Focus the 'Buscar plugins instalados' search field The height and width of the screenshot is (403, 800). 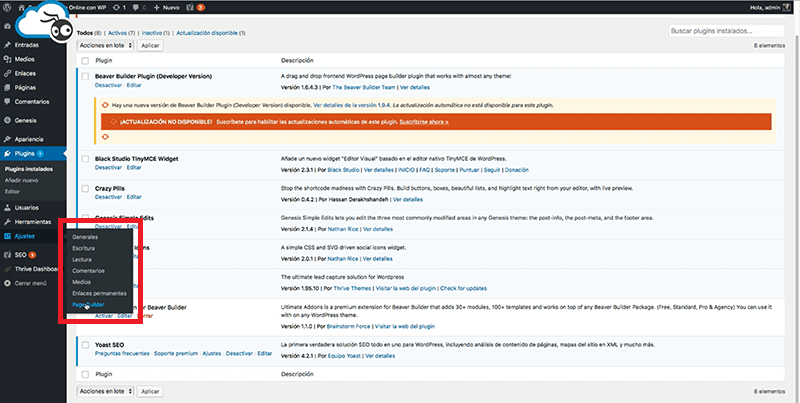[x=727, y=31]
